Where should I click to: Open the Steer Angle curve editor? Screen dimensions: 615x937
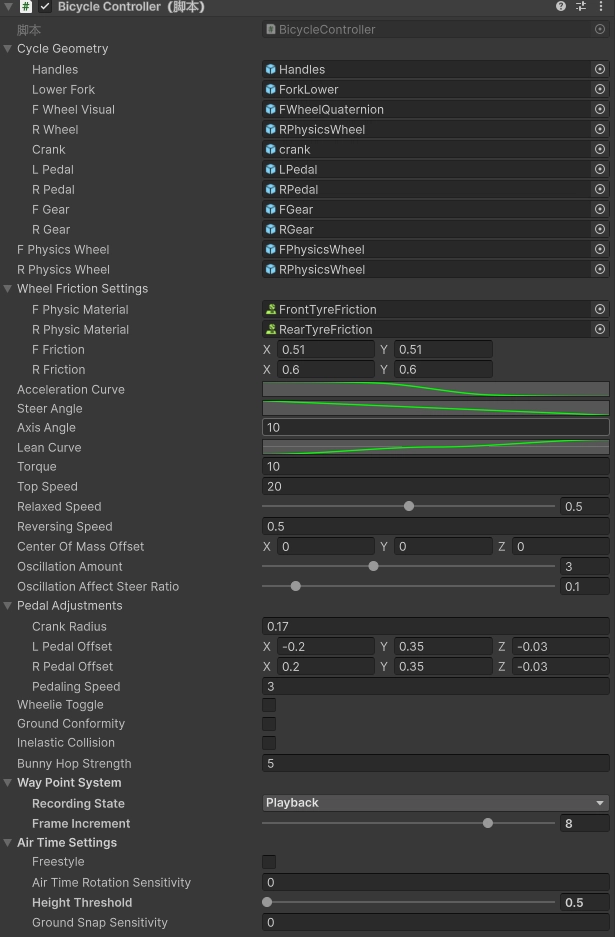pos(436,408)
